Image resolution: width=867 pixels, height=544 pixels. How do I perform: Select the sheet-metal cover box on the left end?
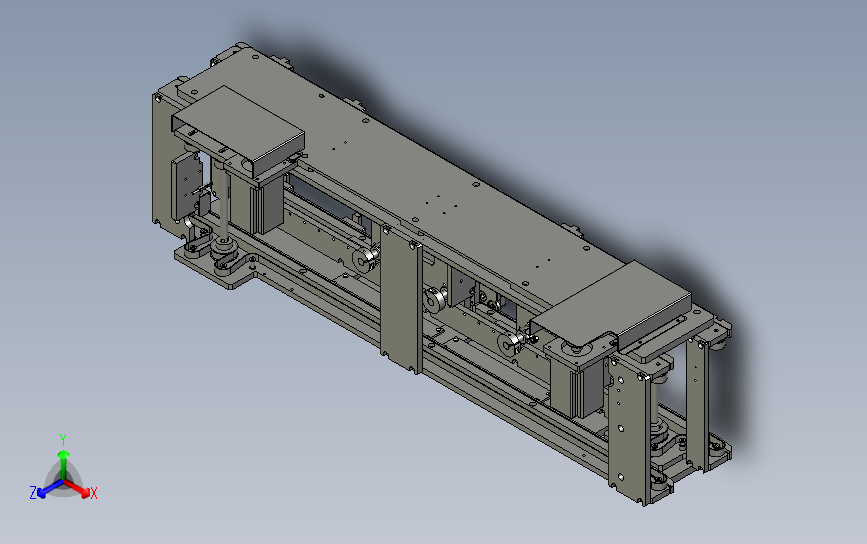238,130
